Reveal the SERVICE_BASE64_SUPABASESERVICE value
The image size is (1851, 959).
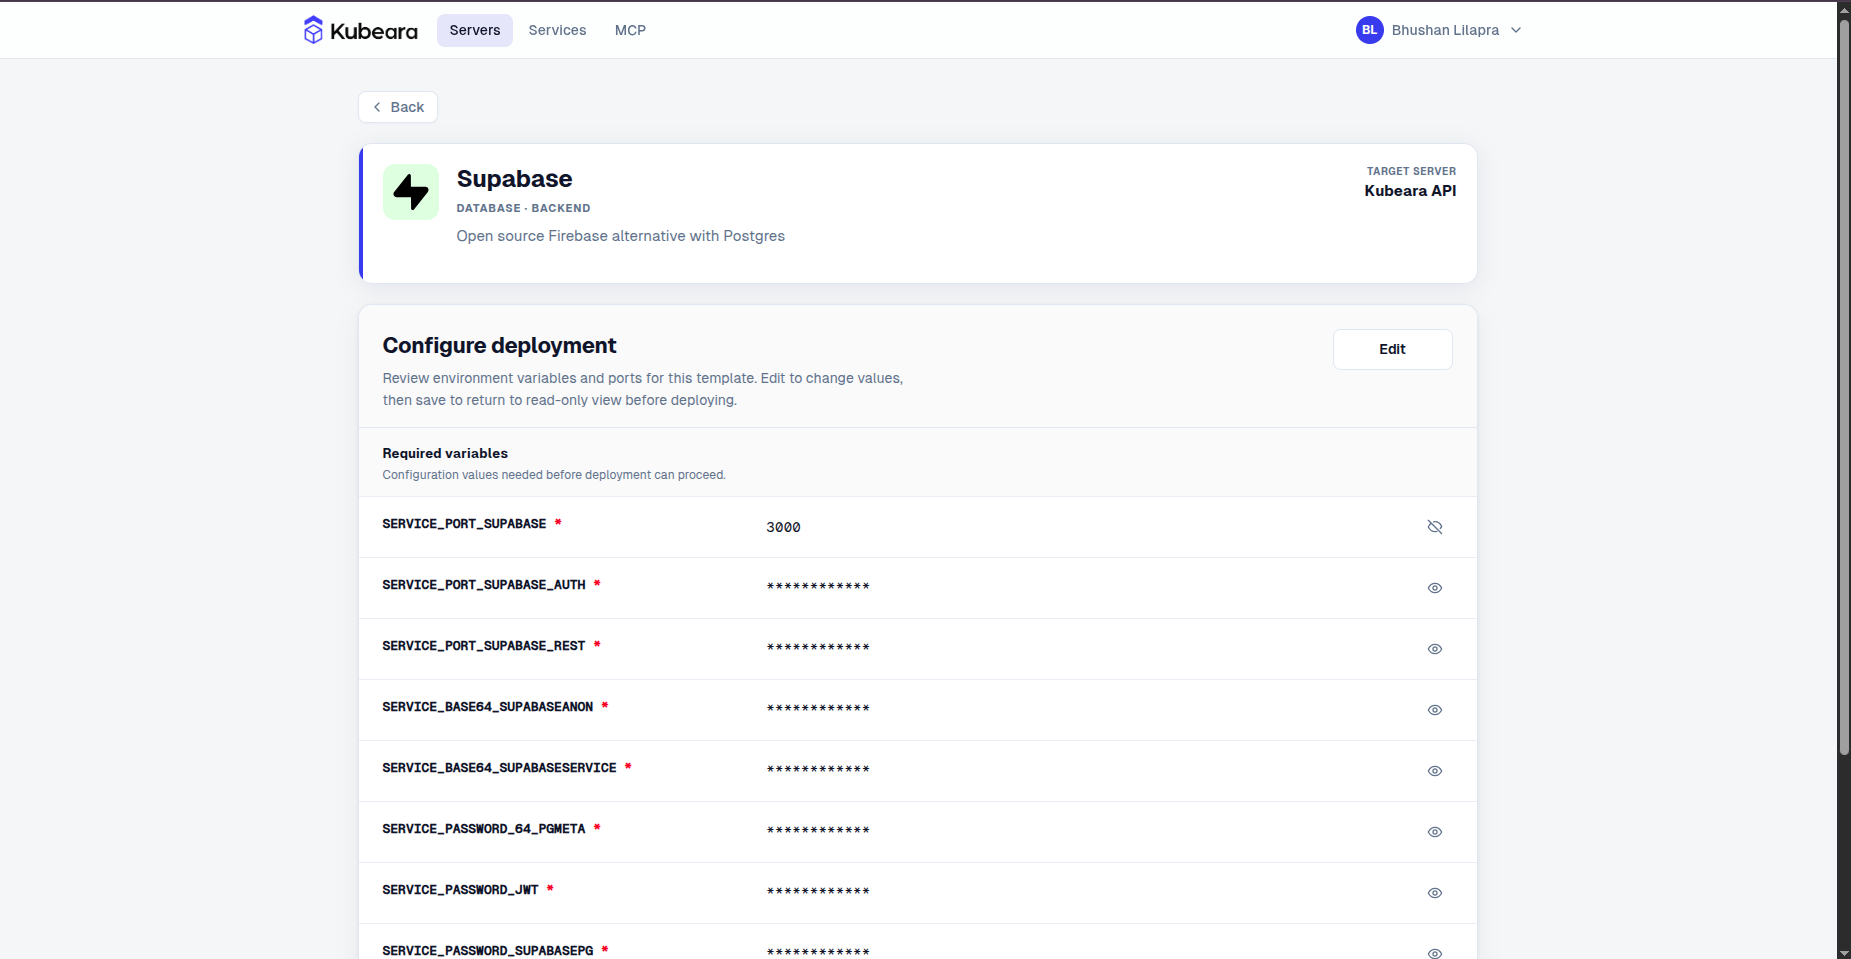[1435, 771]
